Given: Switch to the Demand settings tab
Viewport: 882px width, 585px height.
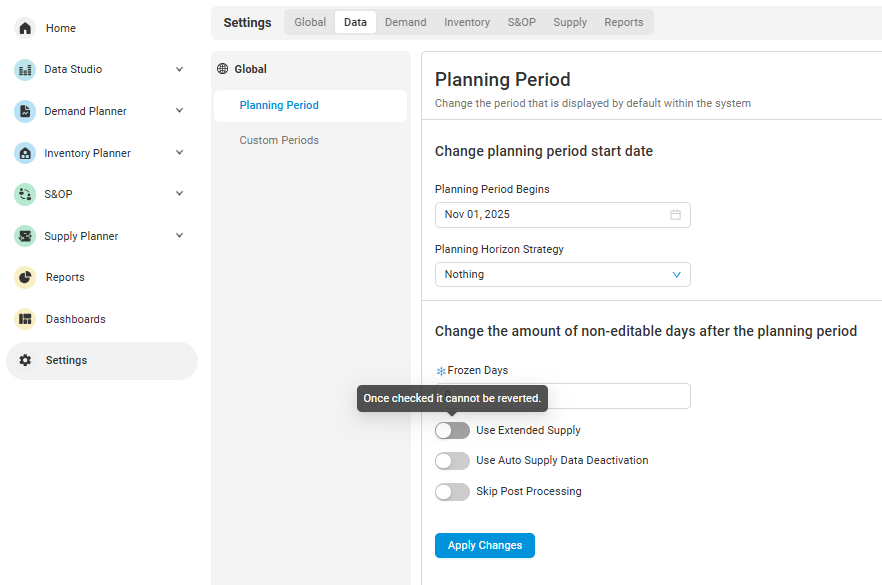Looking at the screenshot, I should tap(405, 22).
